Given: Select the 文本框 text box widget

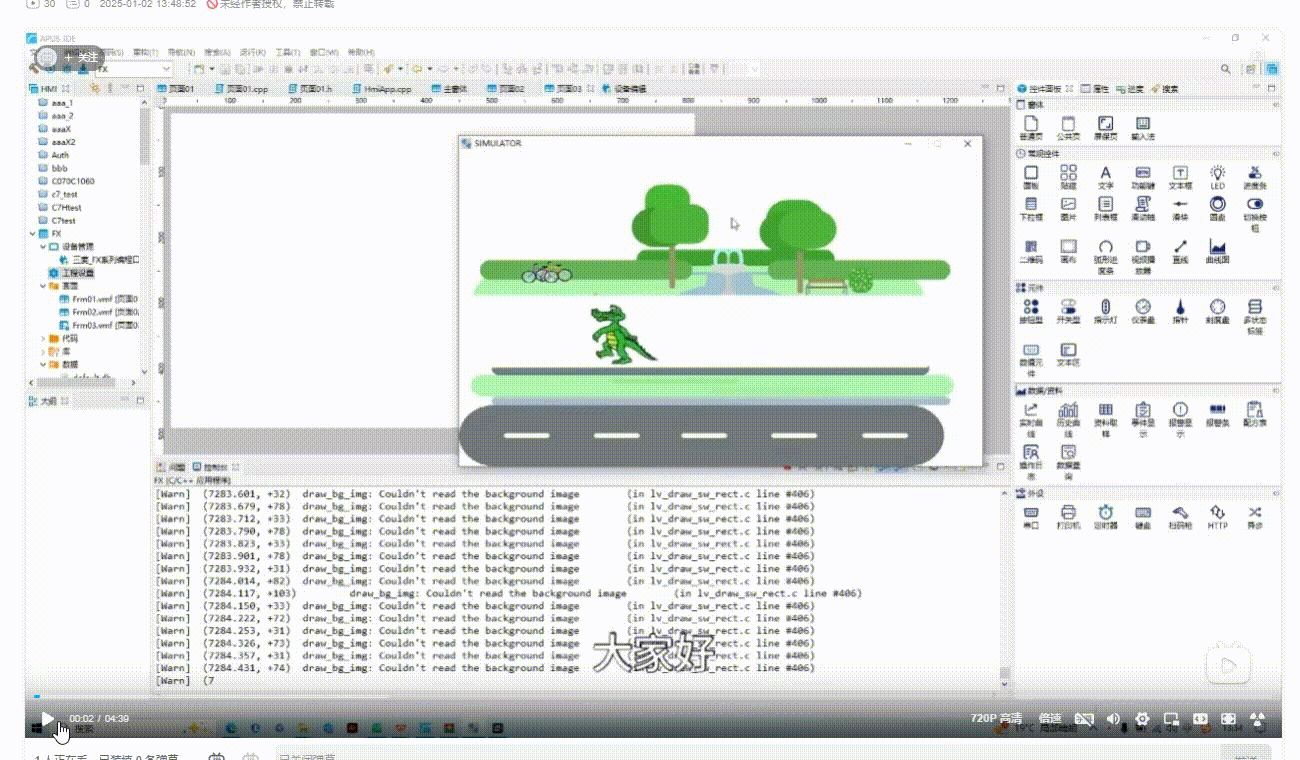Looking at the screenshot, I should coord(1180,177).
